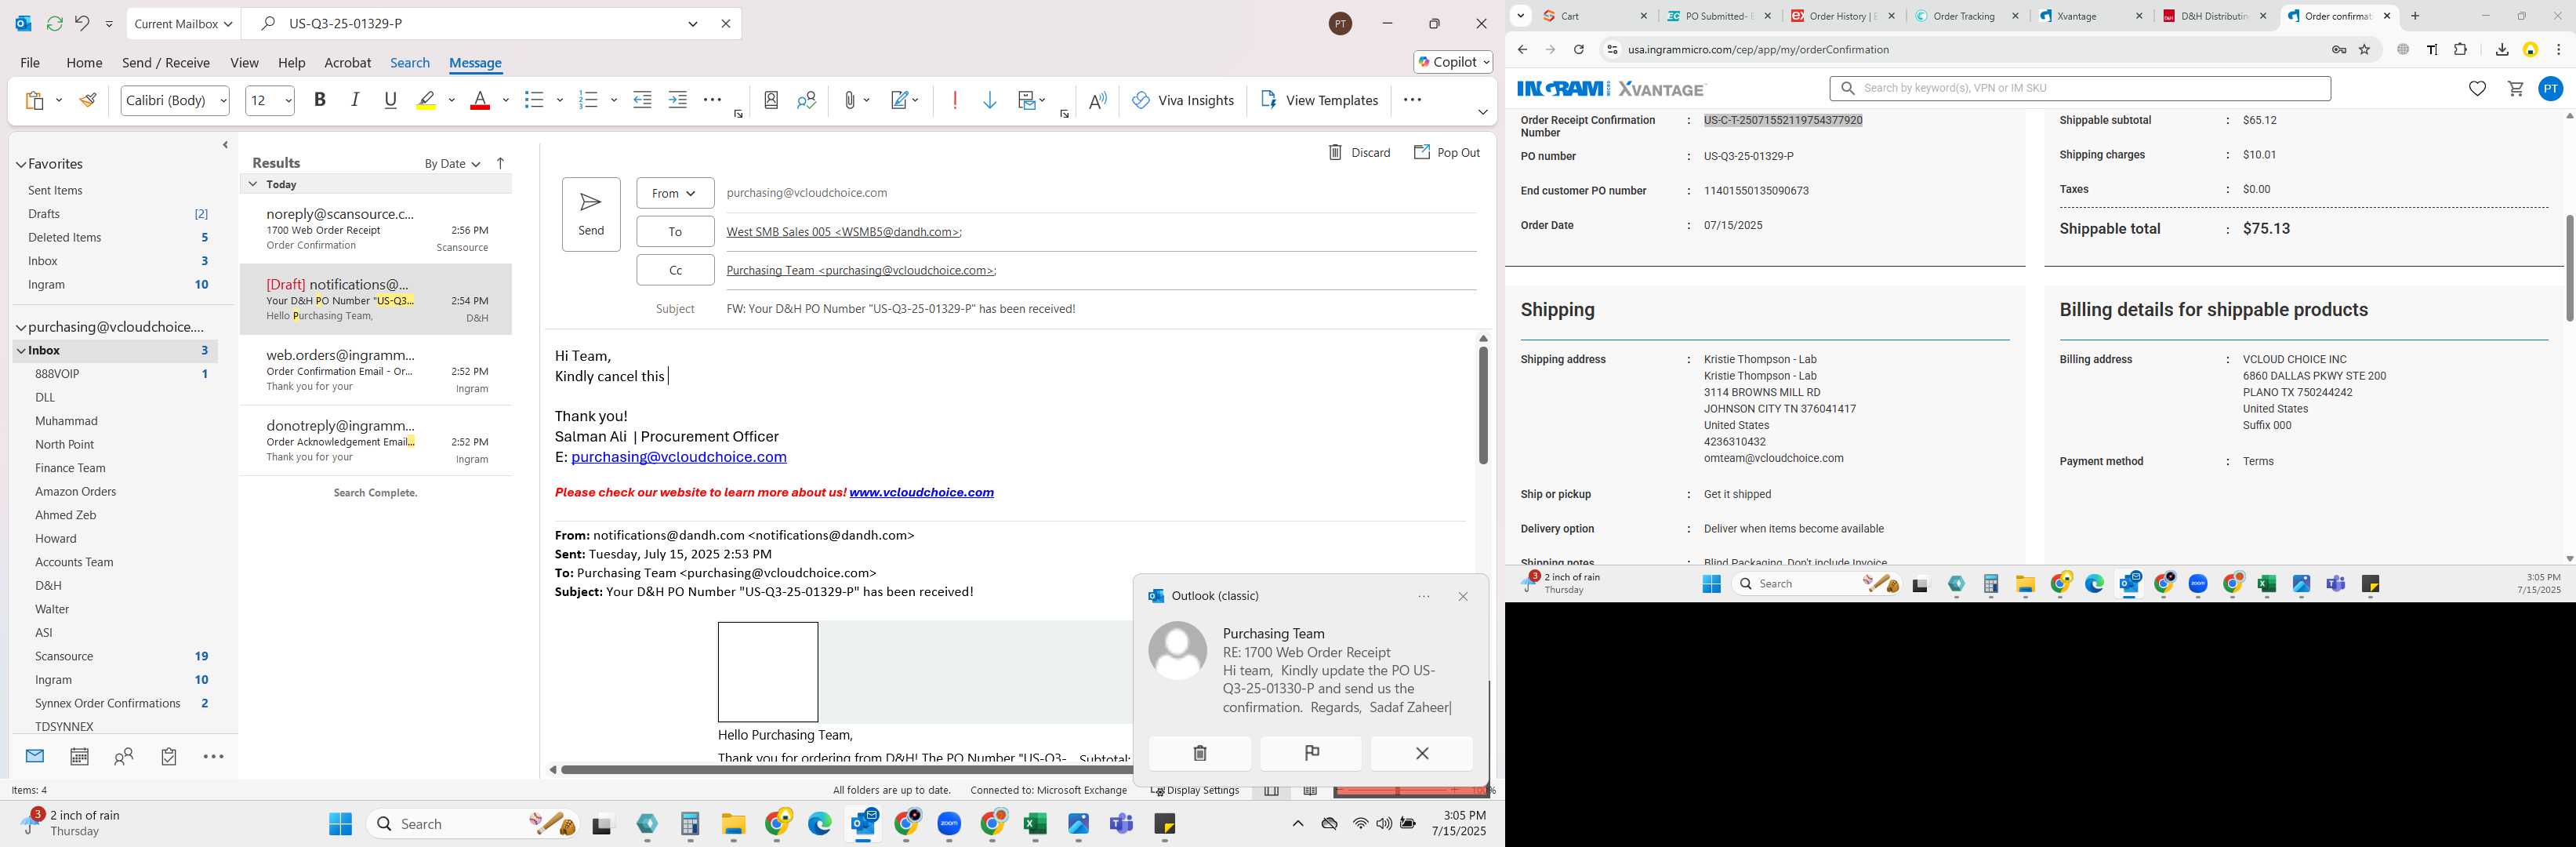
Task: Switch to Calendar view icon
Action: 79,757
